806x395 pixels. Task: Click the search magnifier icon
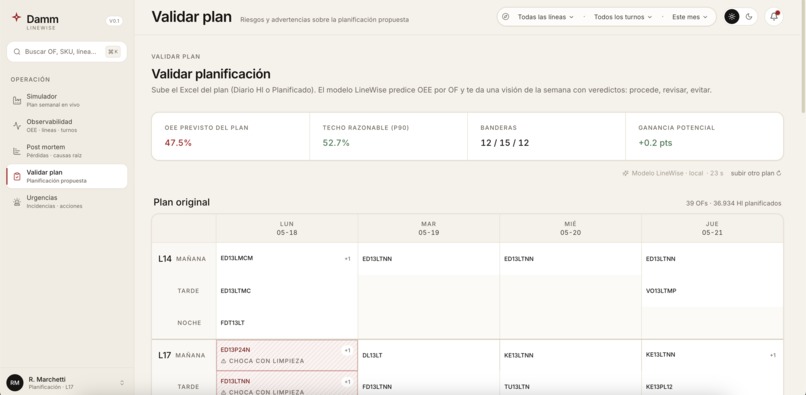click(17, 51)
